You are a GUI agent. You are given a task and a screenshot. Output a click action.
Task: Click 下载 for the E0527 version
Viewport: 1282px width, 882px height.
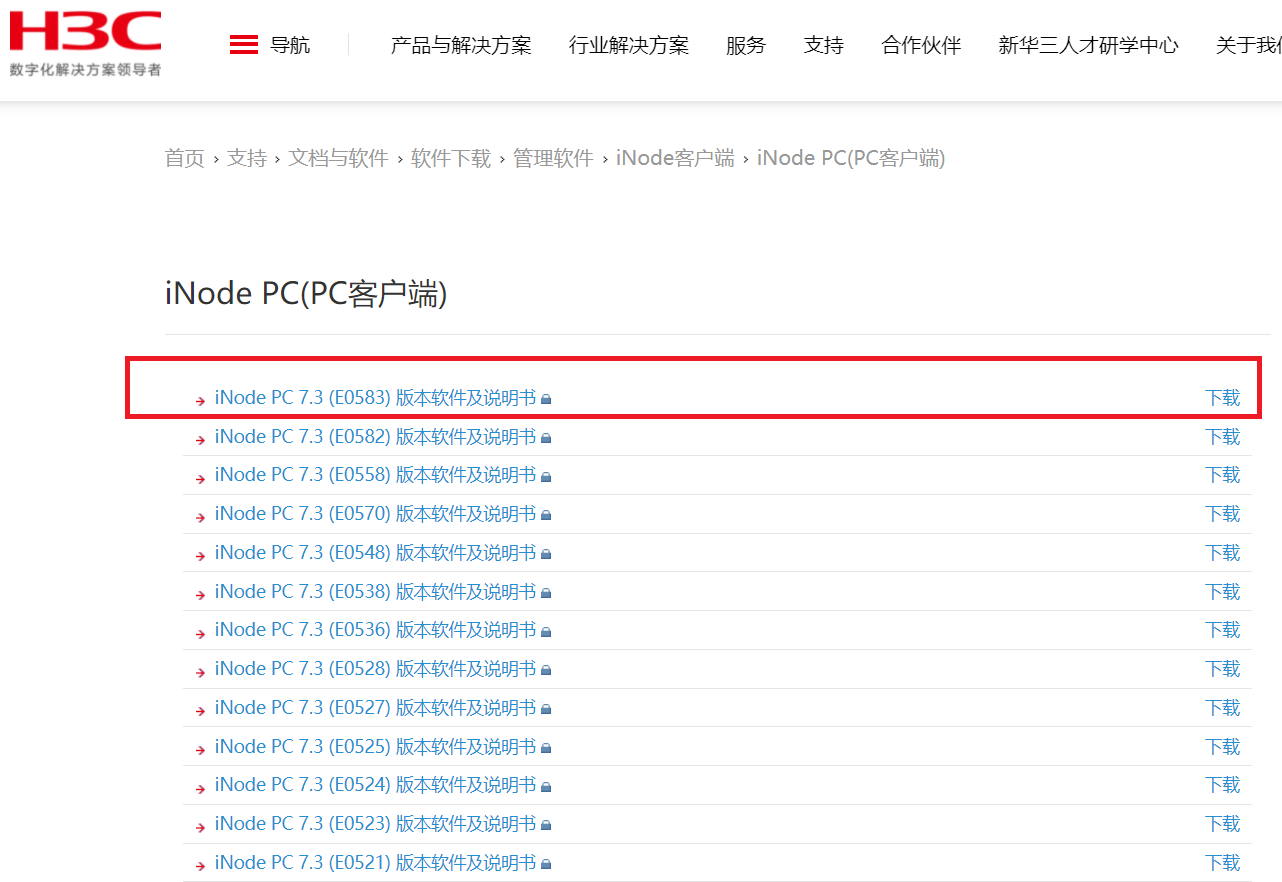[x=1223, y=708]
